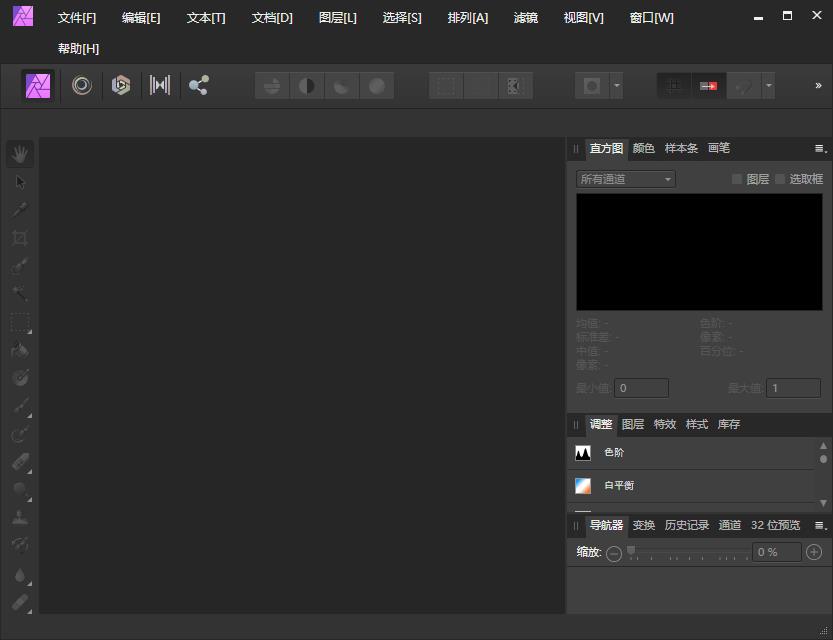Select the Crop tool
833x640 pixels.
click(x=20, y=237)
